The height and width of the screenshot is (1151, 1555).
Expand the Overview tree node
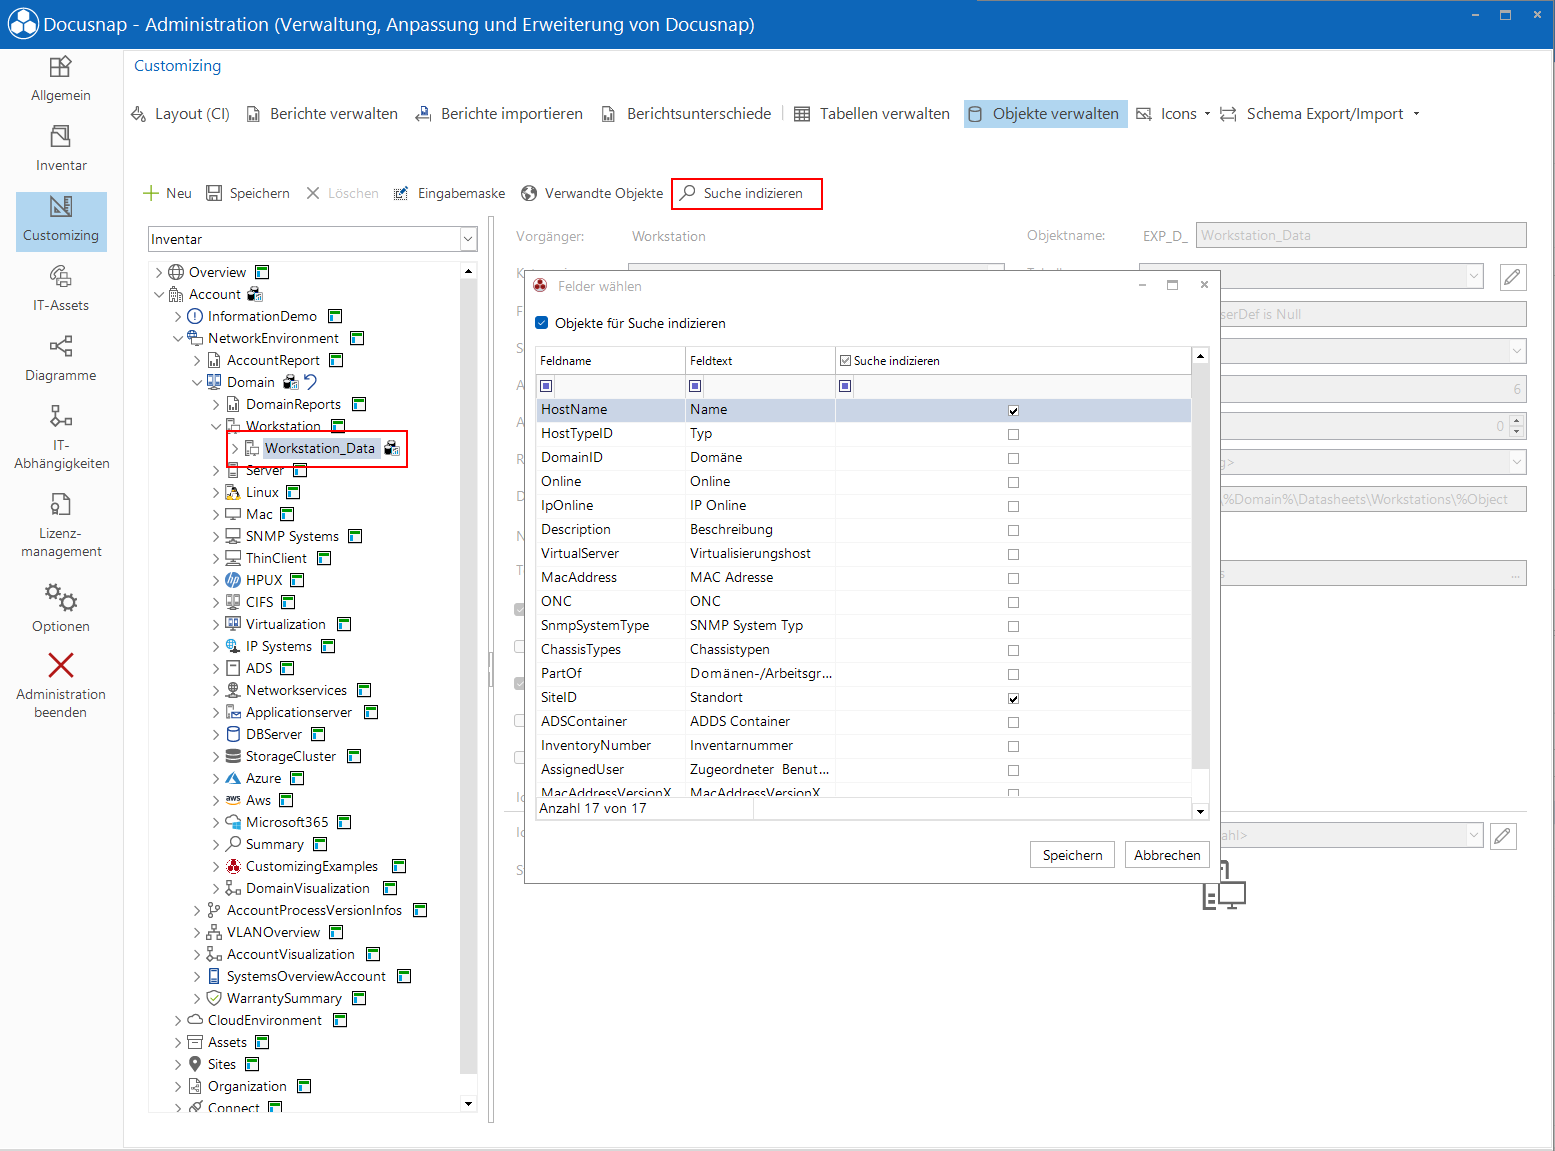point(158,272)
